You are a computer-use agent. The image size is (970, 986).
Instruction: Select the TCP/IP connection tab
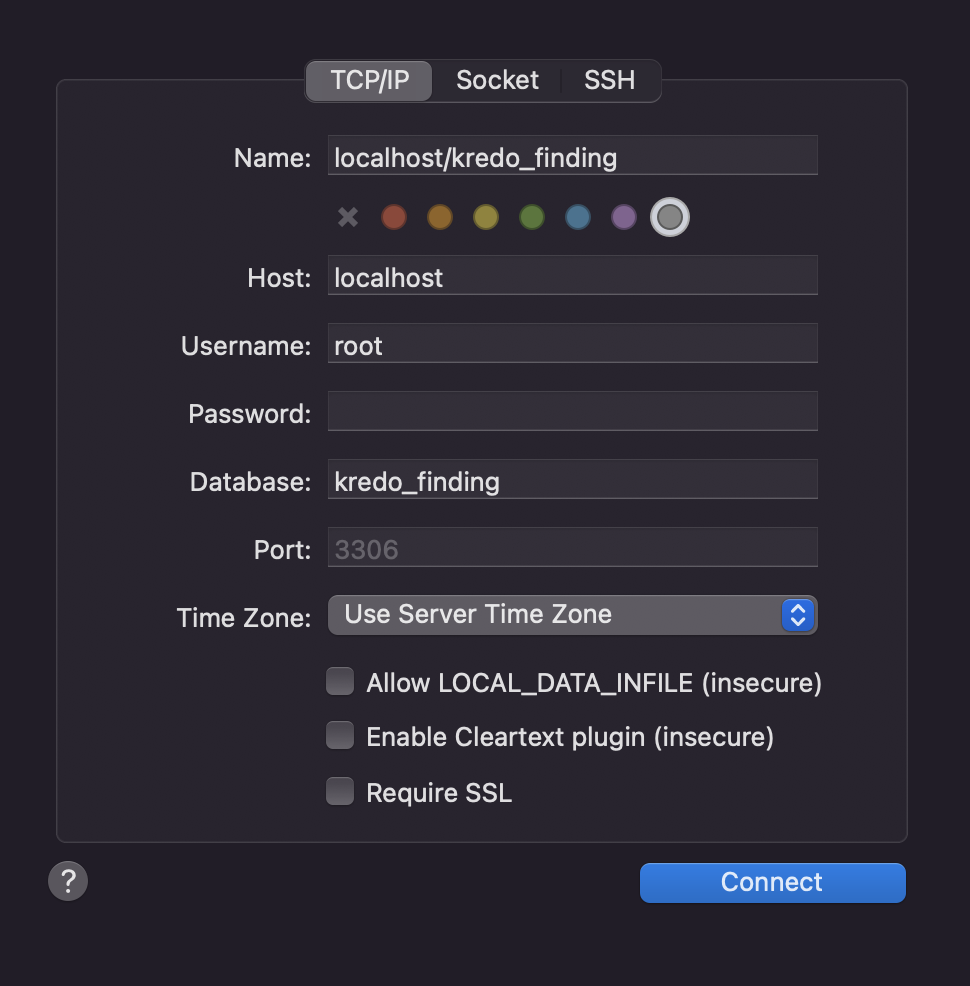(369, 80)
